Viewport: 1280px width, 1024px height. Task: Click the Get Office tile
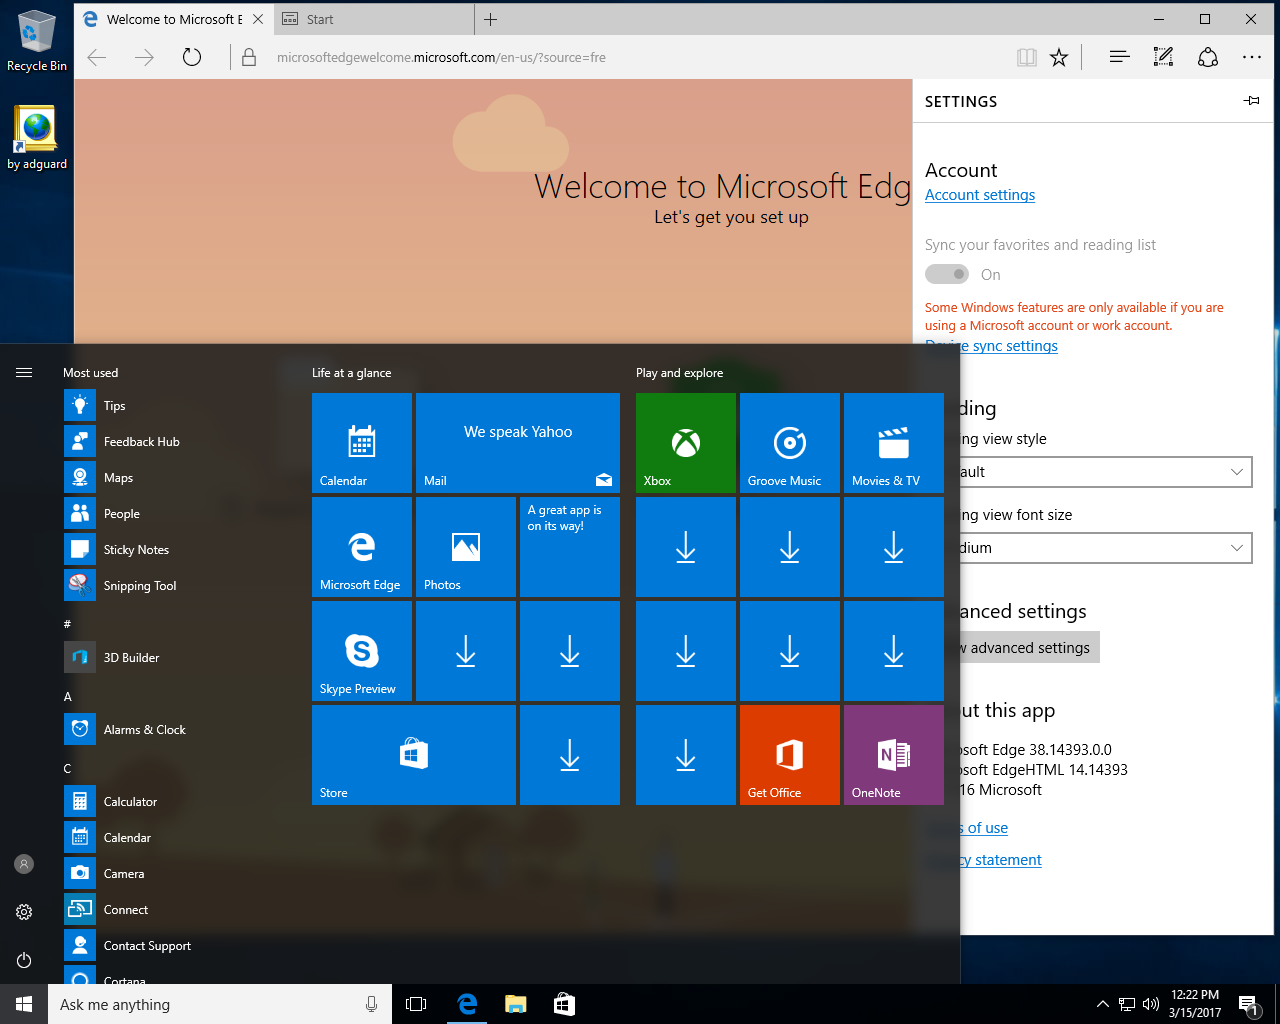790,755
